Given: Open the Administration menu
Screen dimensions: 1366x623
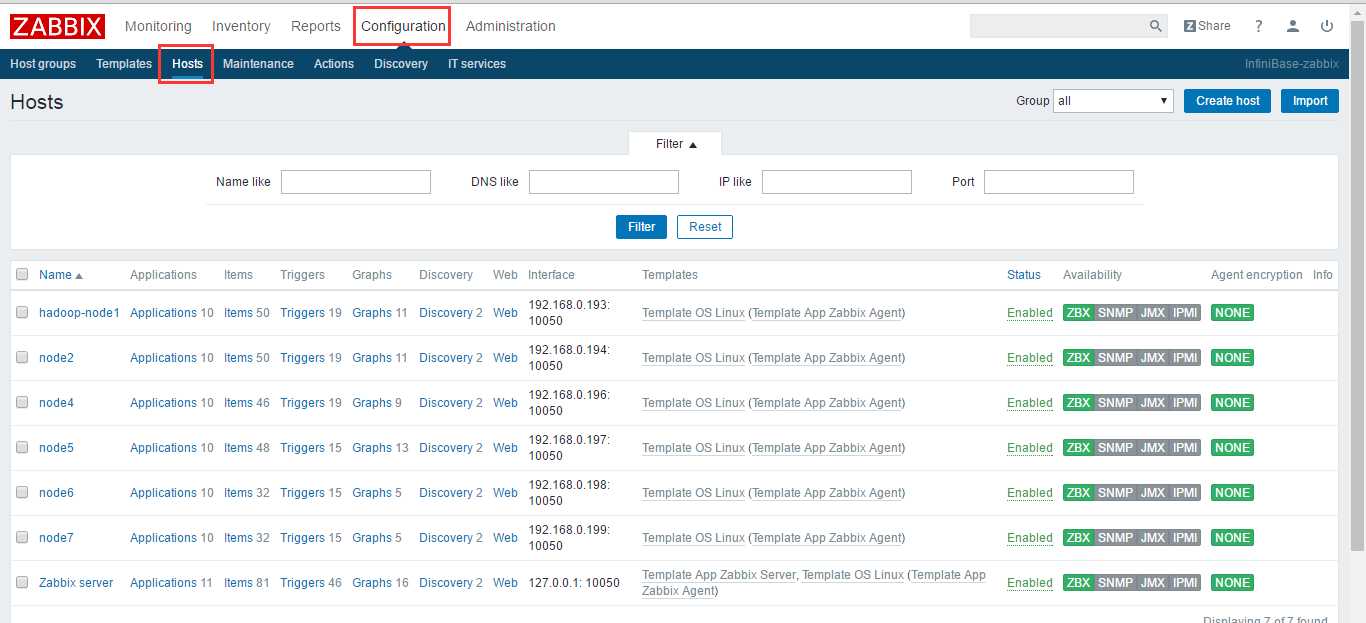Looking at the screenshot, I should (511, 26).
